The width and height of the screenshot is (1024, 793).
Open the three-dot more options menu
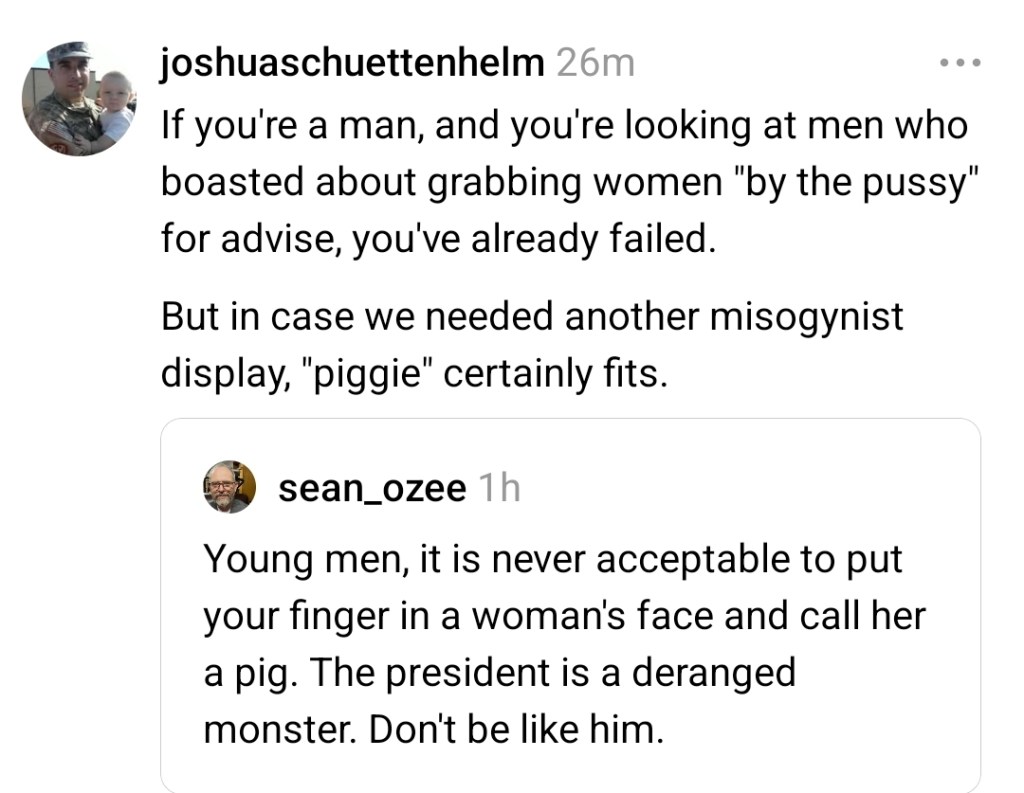(961, 63)
